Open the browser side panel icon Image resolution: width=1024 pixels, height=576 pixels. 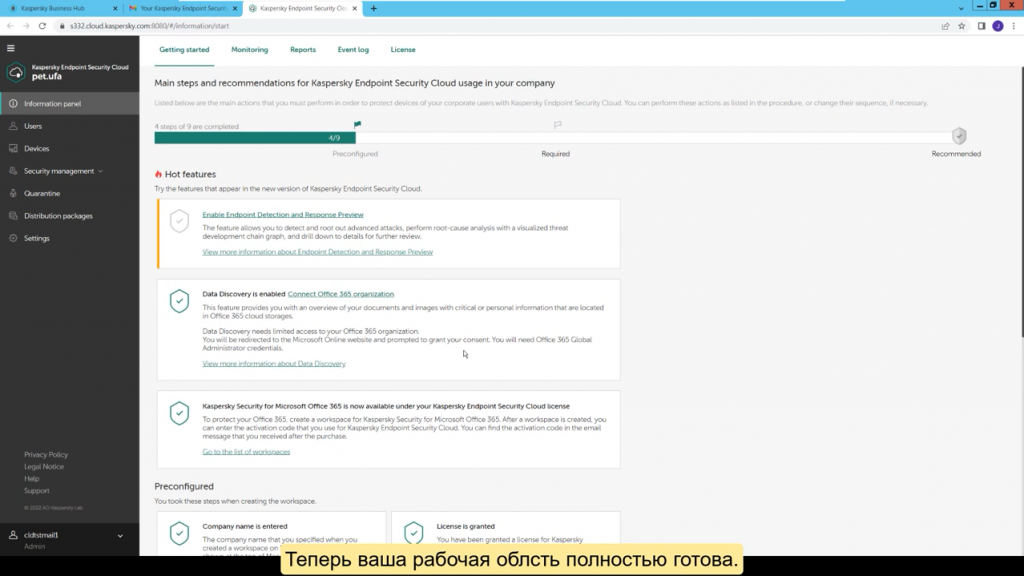click(981, 26)
